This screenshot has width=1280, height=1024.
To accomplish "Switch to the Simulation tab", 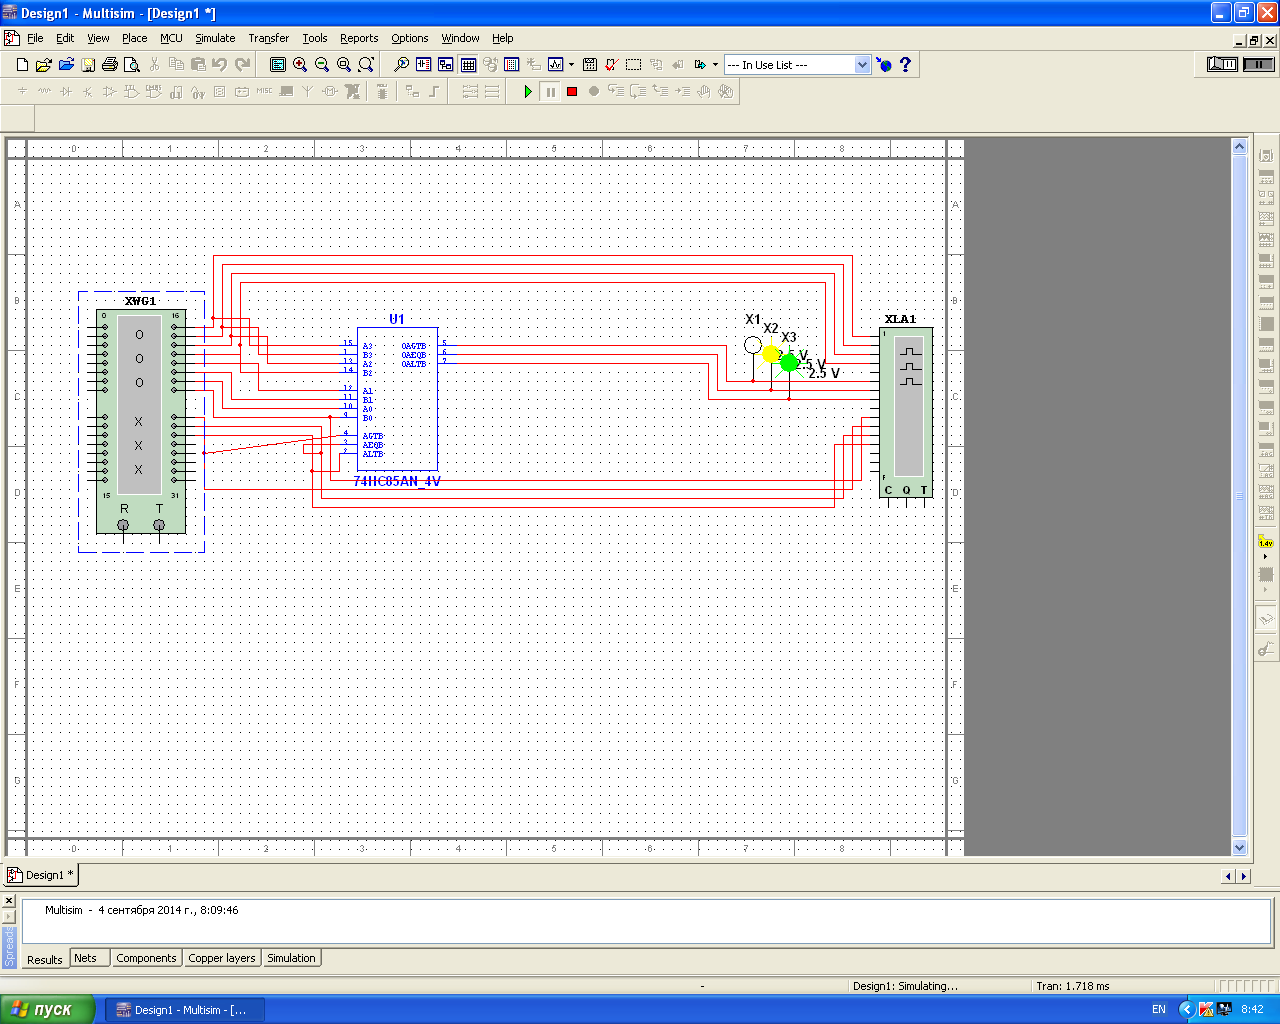I will point(291,958).
